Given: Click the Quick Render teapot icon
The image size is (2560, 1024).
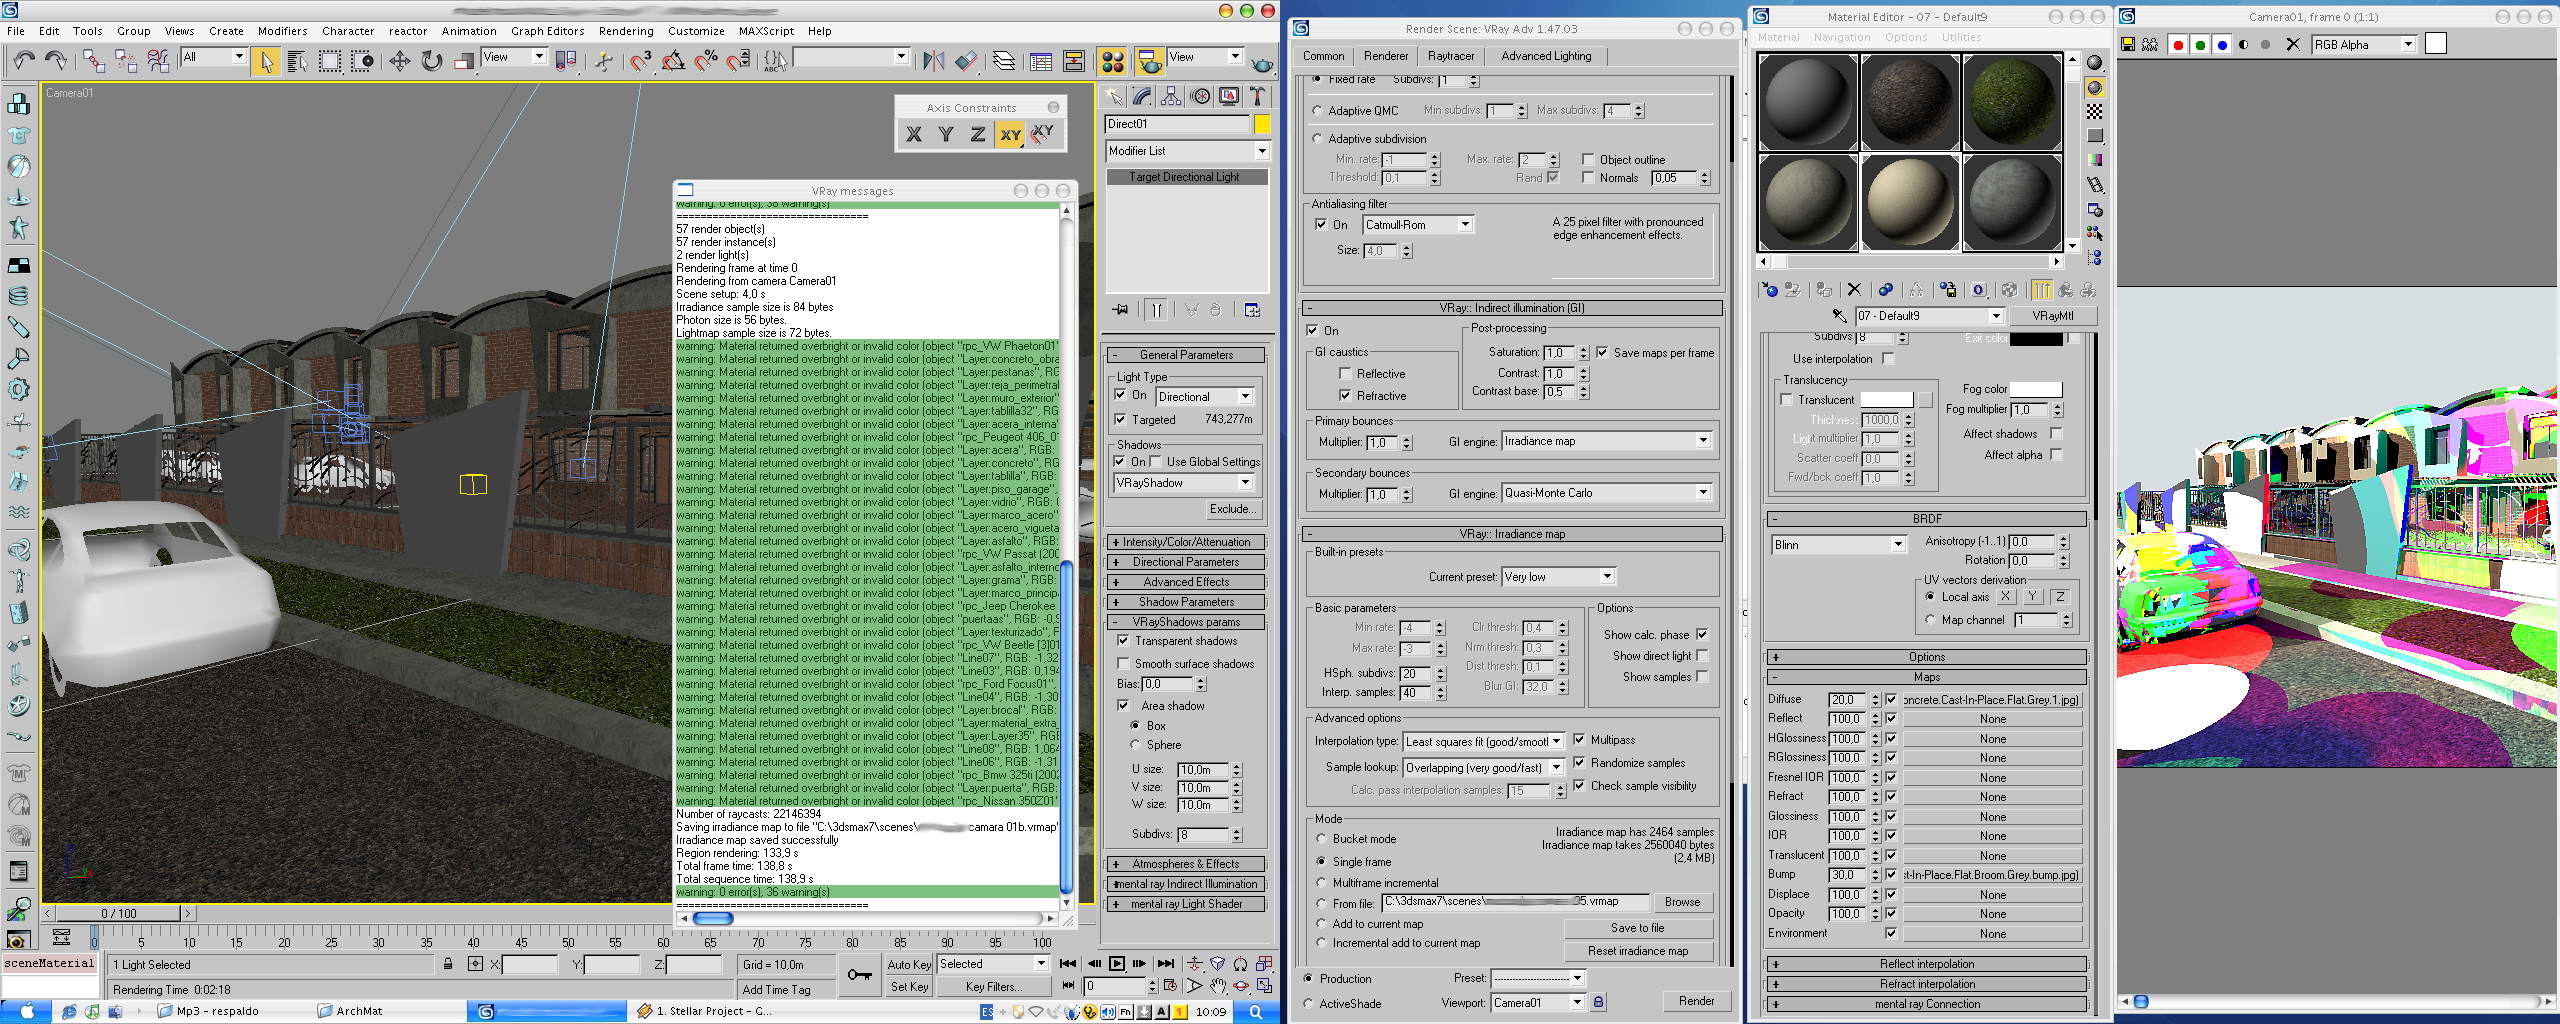Looking at the screenshot, I should pyautogui.click(x=1262, y=63).
